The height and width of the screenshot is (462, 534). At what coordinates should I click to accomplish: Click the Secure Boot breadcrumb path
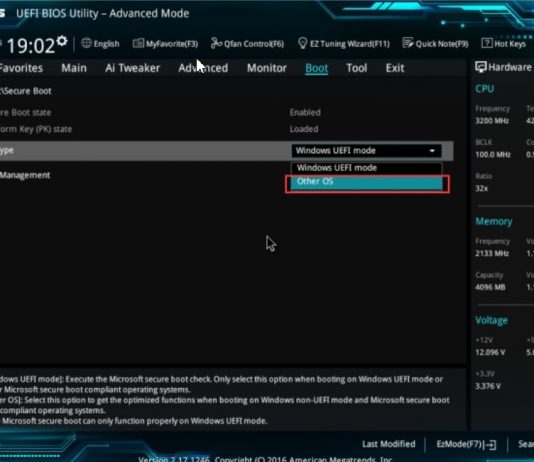pos(26,91)
